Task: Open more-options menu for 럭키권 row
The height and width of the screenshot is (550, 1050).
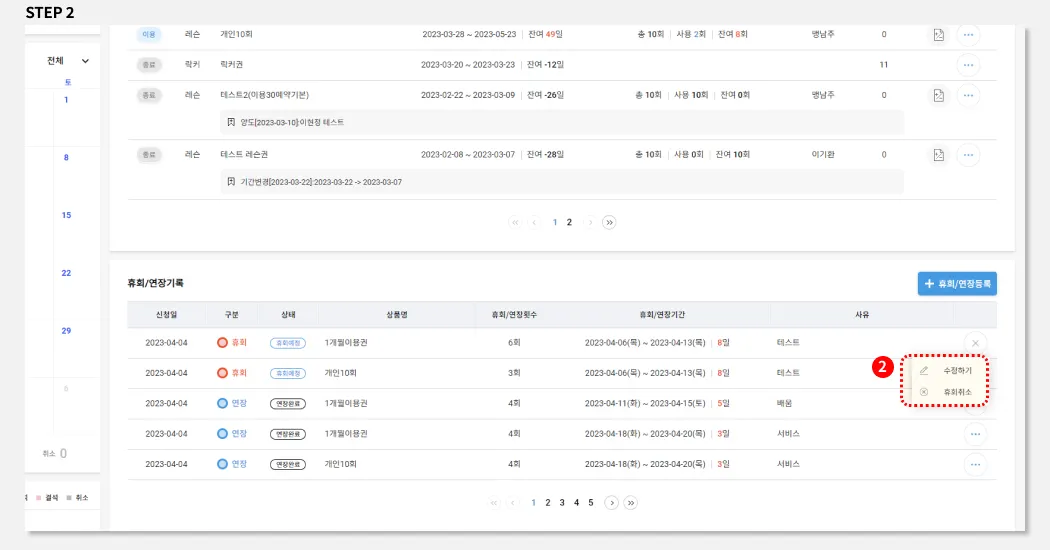Action: pos(967,65)
